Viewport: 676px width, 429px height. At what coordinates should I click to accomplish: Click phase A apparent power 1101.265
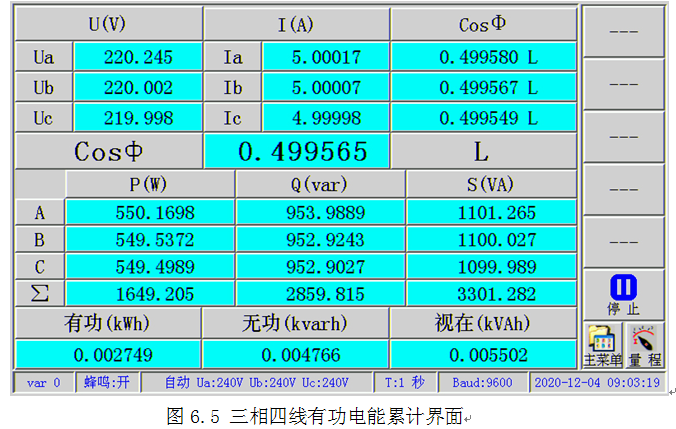491,213
